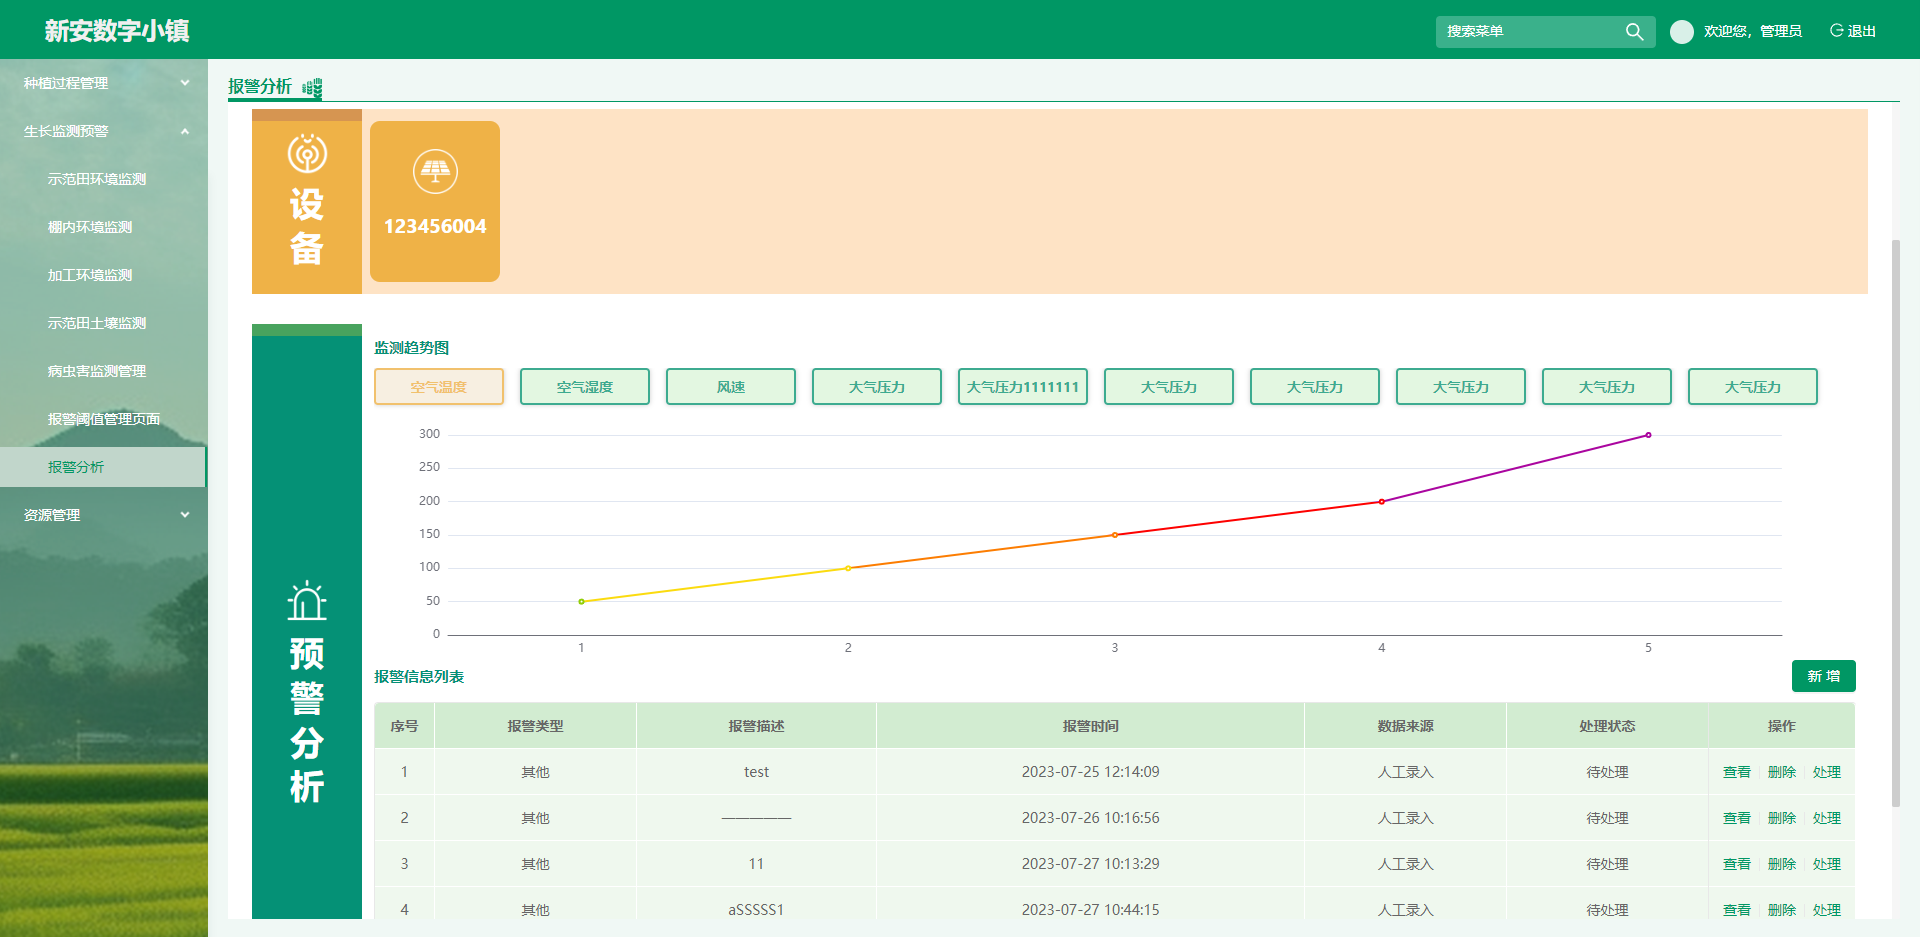The height and width of the screenshot is (937, 1920).
Task: Click 查看 for the test alarm row
Action: (1737, 772)
